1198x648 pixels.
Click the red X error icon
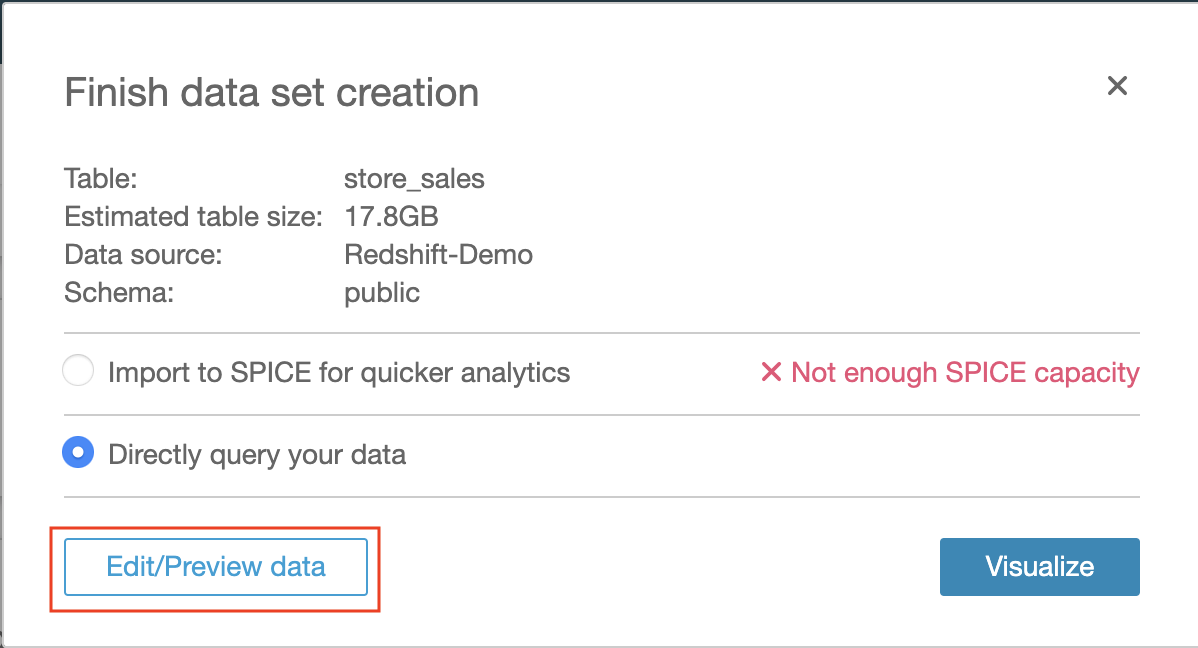770,373
